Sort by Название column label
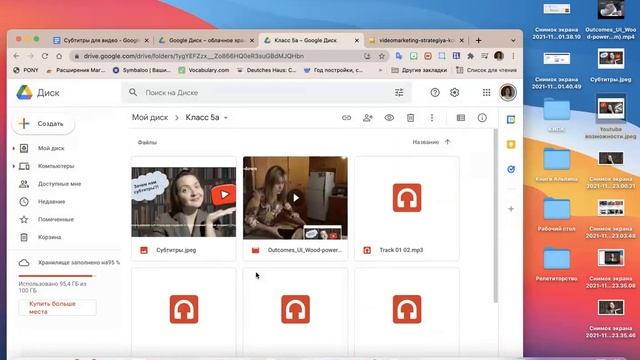The height and width of the screenshot is (360, 640). point(425,142)
